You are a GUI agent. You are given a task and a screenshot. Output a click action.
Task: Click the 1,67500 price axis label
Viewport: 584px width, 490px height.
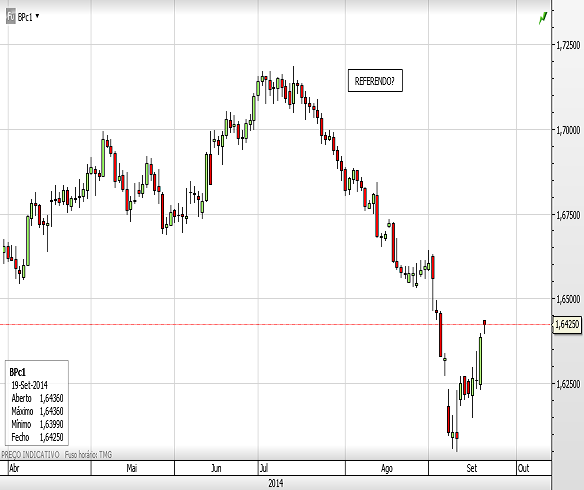568,215
